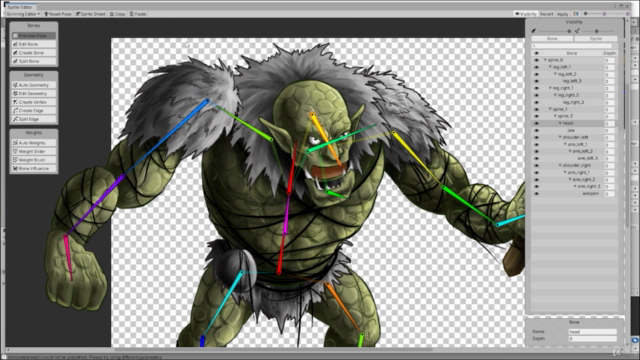This screenshot has width=640, height=360.
Task: Hide the spine_0 bone
Action: coord(536,60)
